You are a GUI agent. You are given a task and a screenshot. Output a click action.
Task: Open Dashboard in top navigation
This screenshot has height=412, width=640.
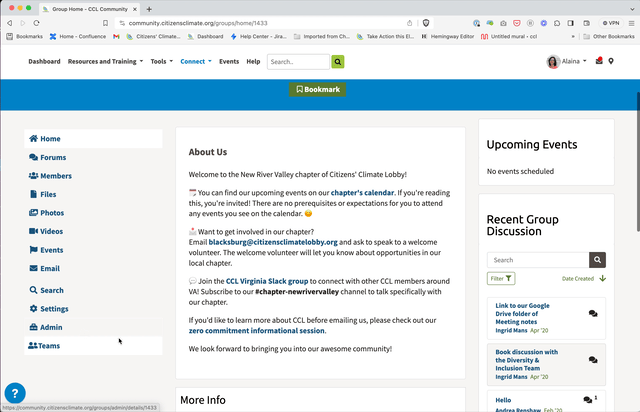coord(44,61)
